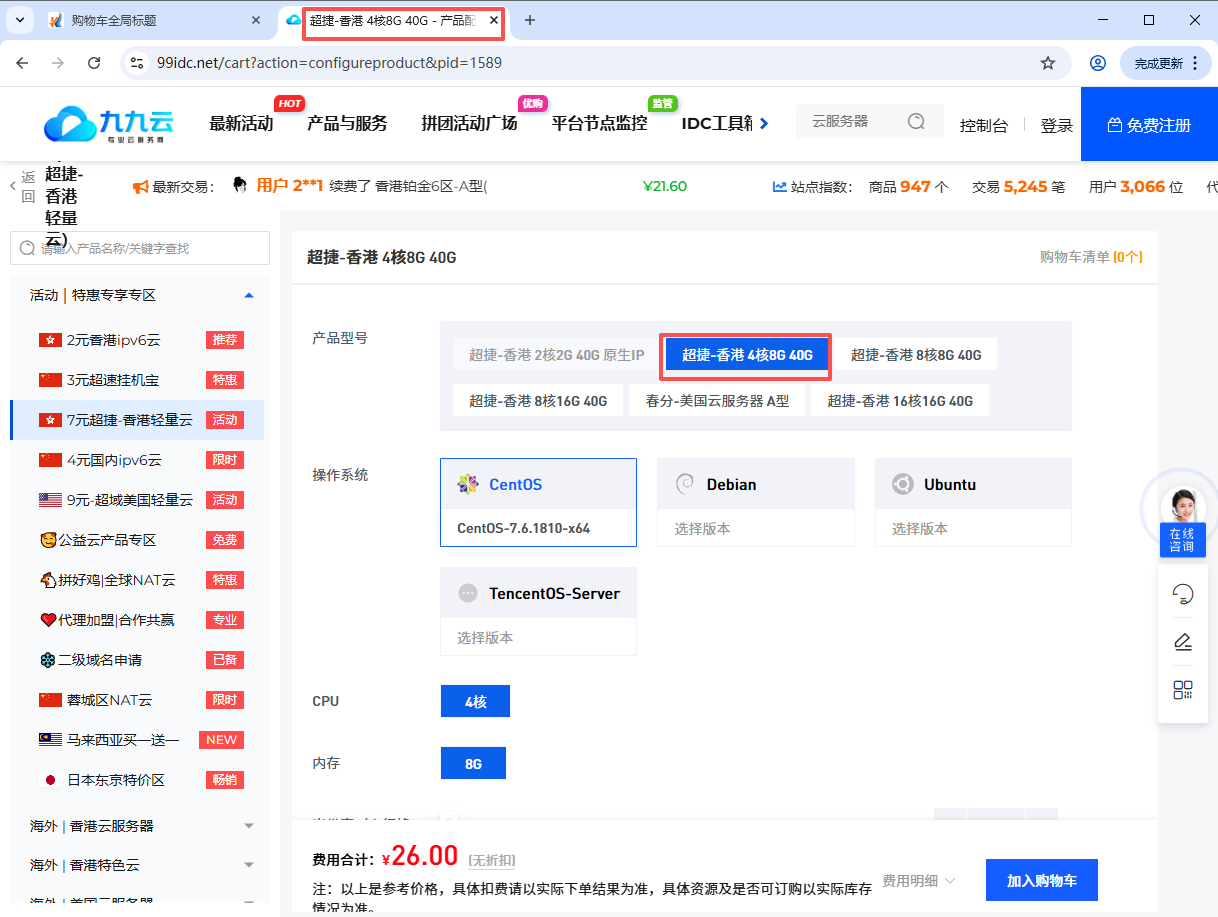Open TencentOS-Server 选择版本 dropdown
The width and height of the screenshot is (1218, 917).
[x=538, y=637]
